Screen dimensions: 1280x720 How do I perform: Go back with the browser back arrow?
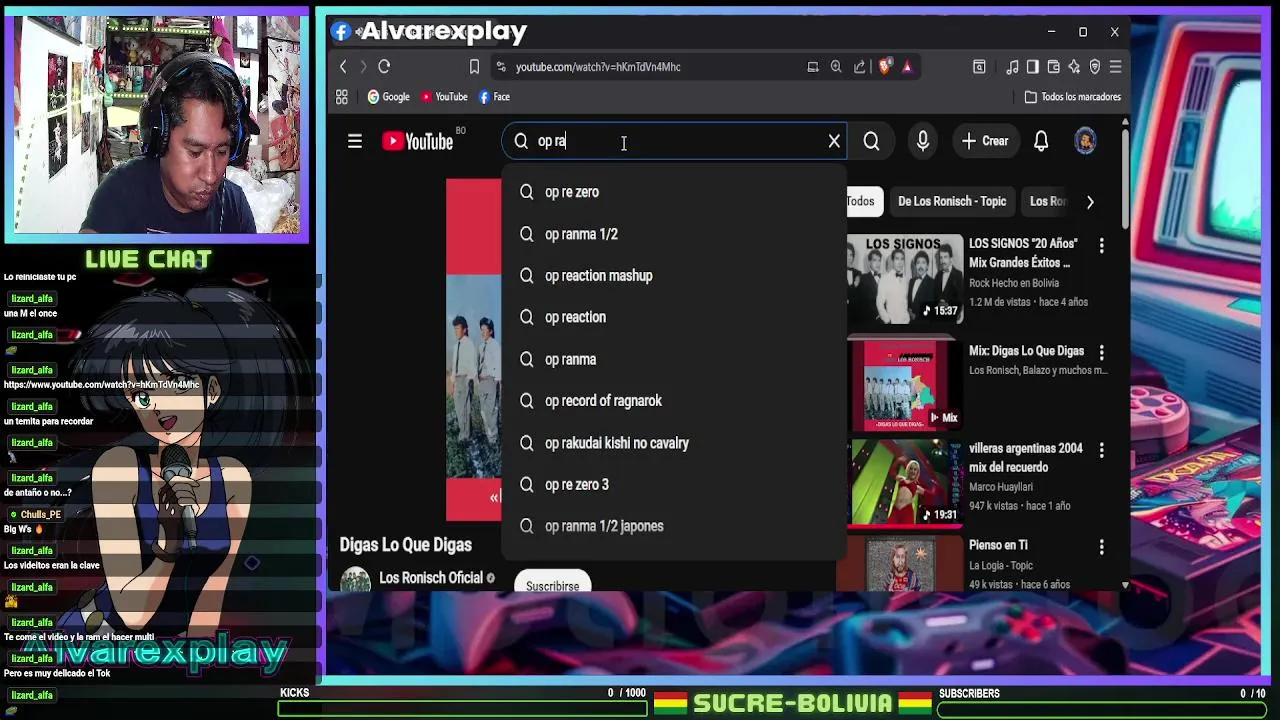click(x=343, y=67)
